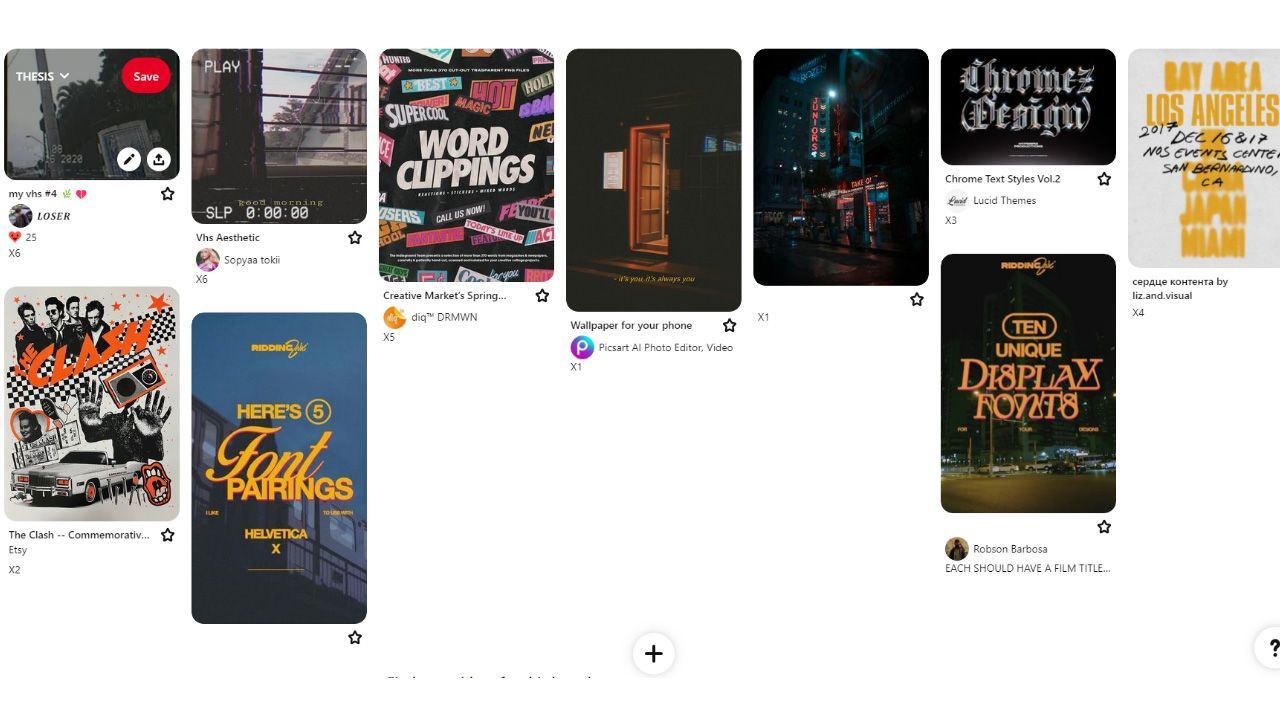
Task: Click the 'X2' label under Etsy
Action: (15, 570)
